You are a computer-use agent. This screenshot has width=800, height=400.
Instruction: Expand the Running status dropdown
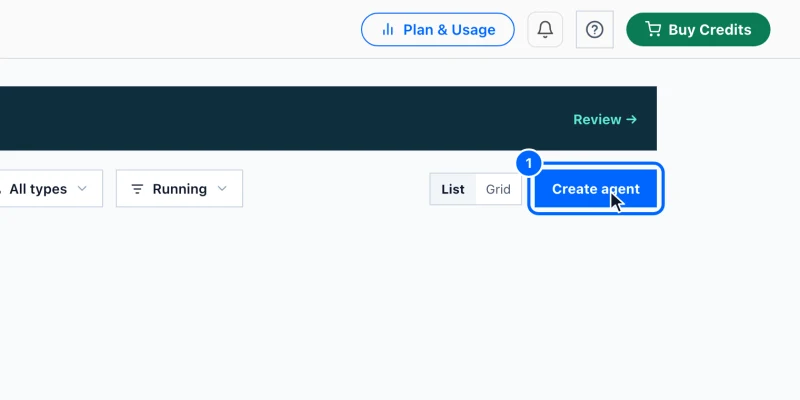coord(179,189)
